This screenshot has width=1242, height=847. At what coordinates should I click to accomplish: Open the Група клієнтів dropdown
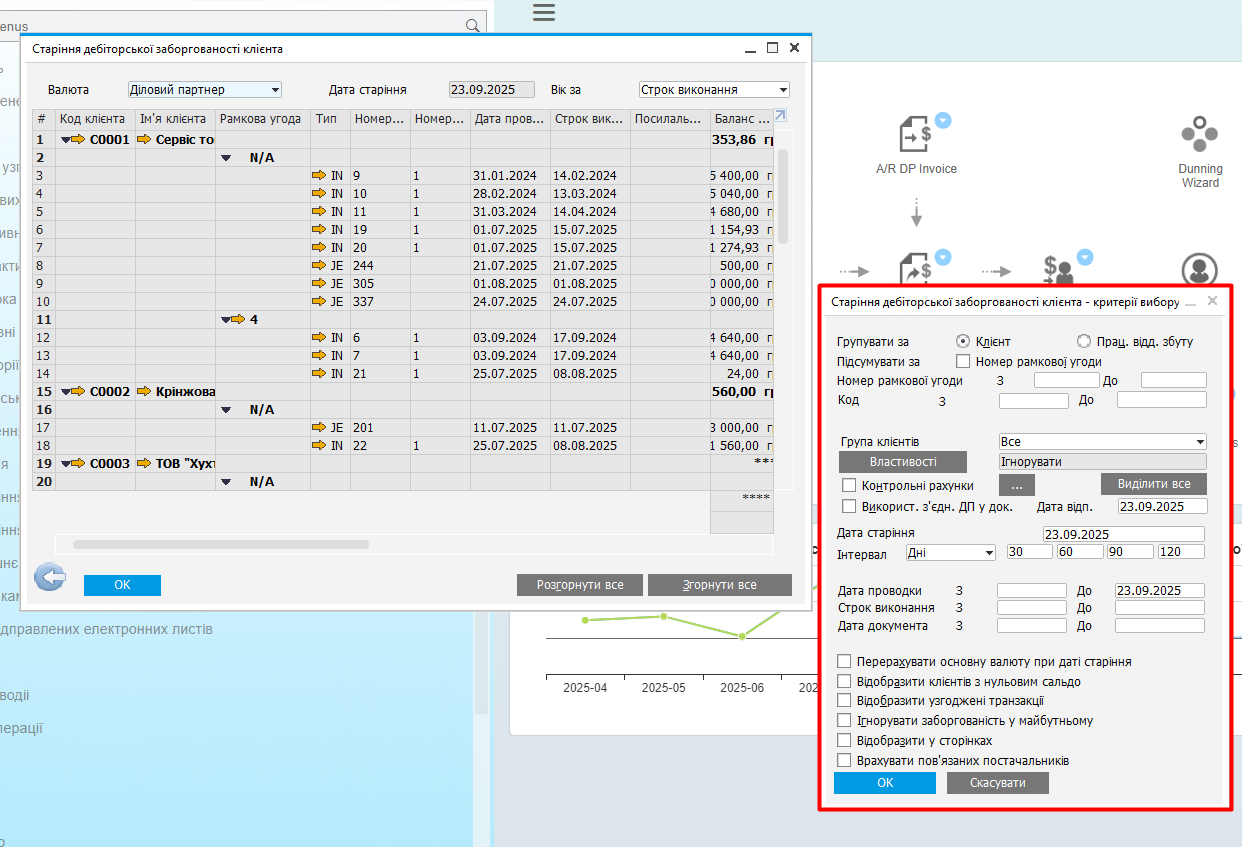coord(1102,442)
